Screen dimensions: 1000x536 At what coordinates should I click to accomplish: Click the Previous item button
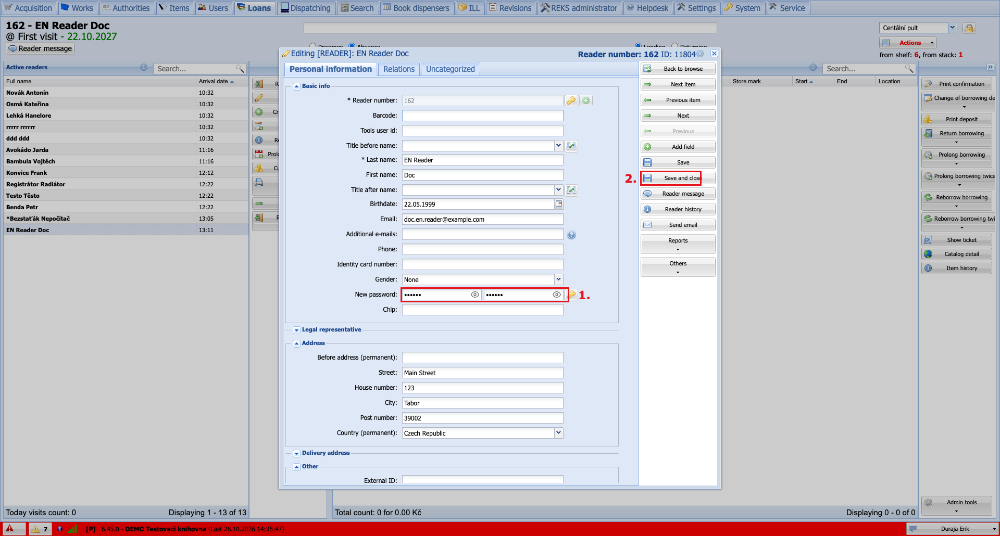678,100
